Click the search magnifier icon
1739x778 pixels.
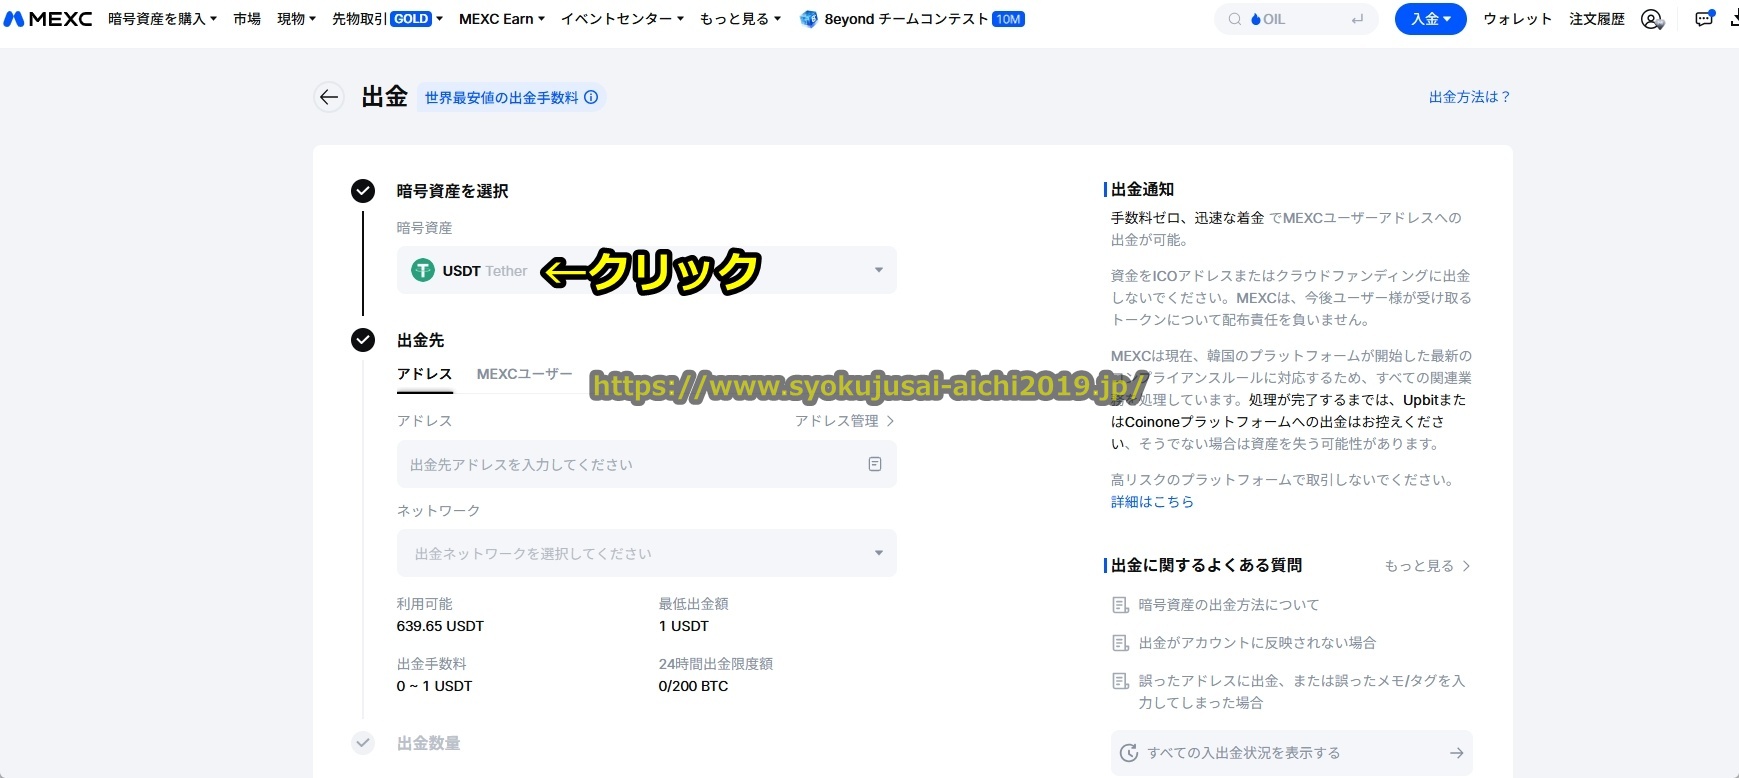point(1235,19)
